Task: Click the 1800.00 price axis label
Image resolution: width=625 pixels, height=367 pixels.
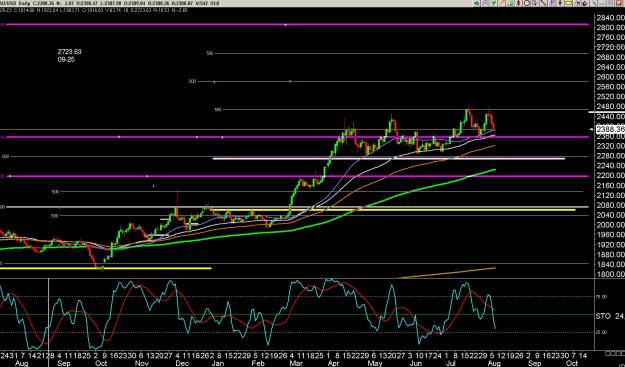Action: 610,274
